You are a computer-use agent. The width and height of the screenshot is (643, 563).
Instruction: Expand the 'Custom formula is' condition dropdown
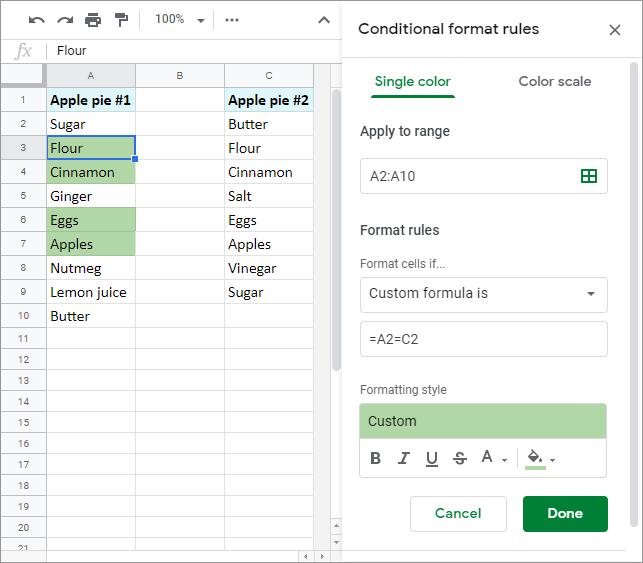(483, 294)
